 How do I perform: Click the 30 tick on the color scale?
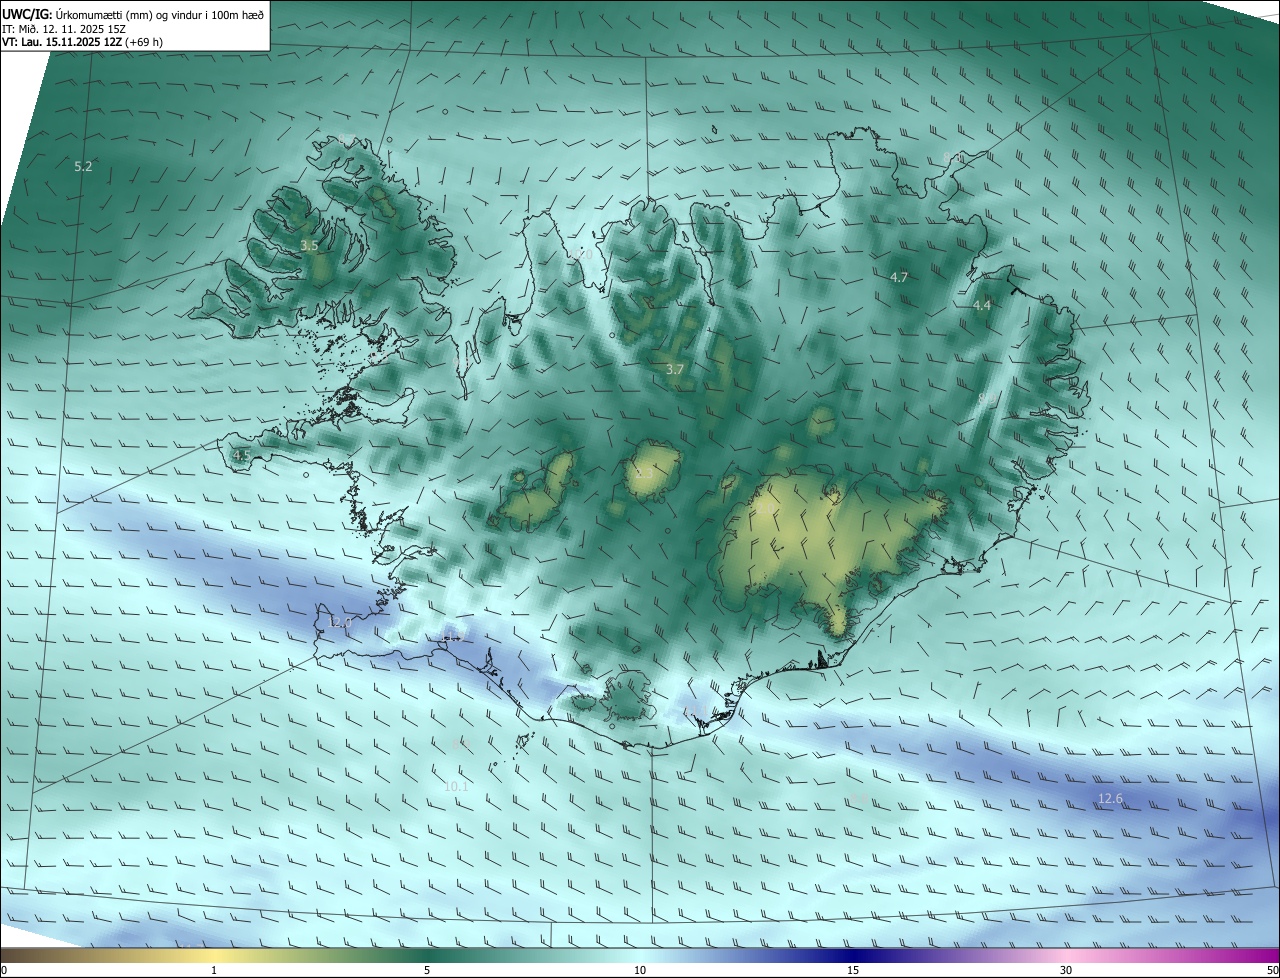click(1066, 971)
